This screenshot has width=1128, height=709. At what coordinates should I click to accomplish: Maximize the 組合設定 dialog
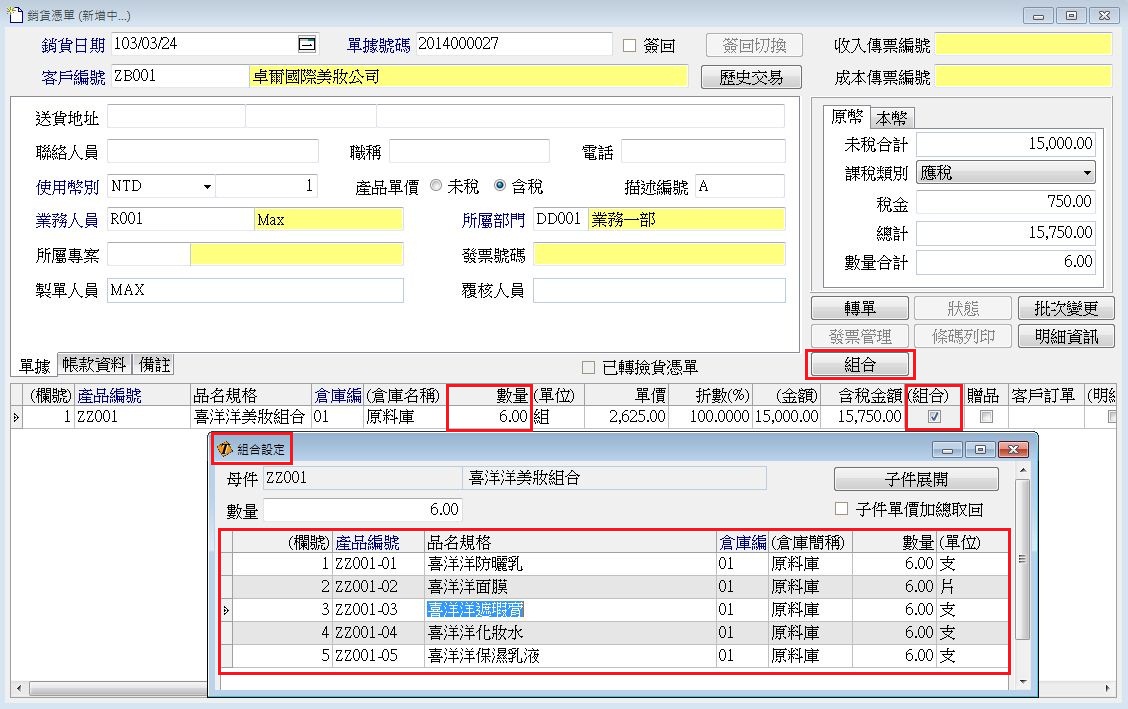tap(980, 450)
